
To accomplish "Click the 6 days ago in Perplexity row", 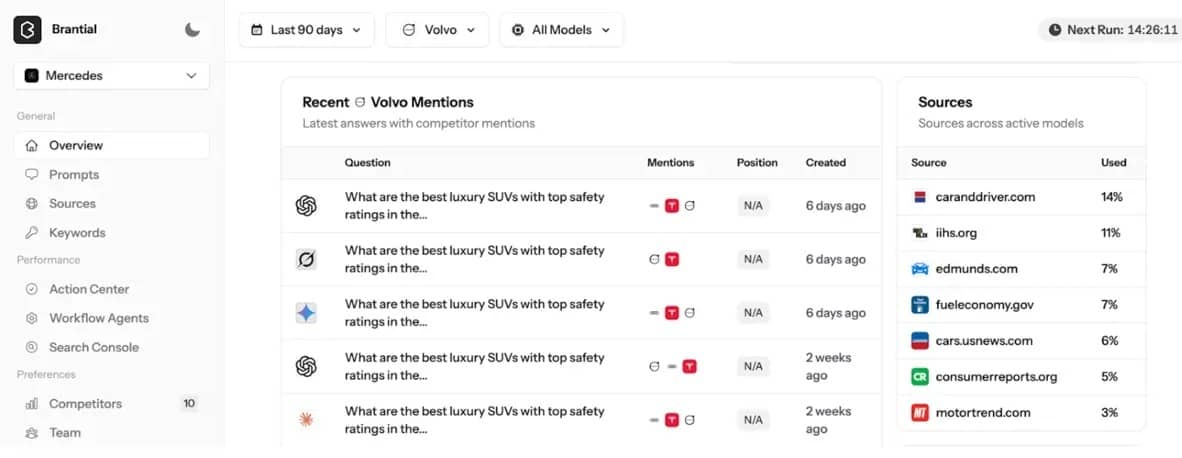I will pyautogui.click(x=835, y=259).
